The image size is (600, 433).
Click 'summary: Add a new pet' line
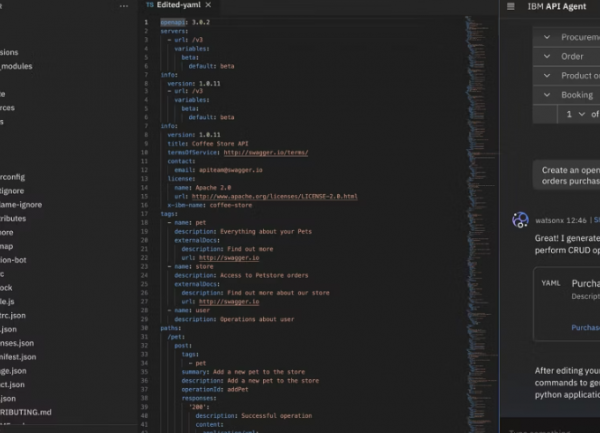tap(243, 372)
